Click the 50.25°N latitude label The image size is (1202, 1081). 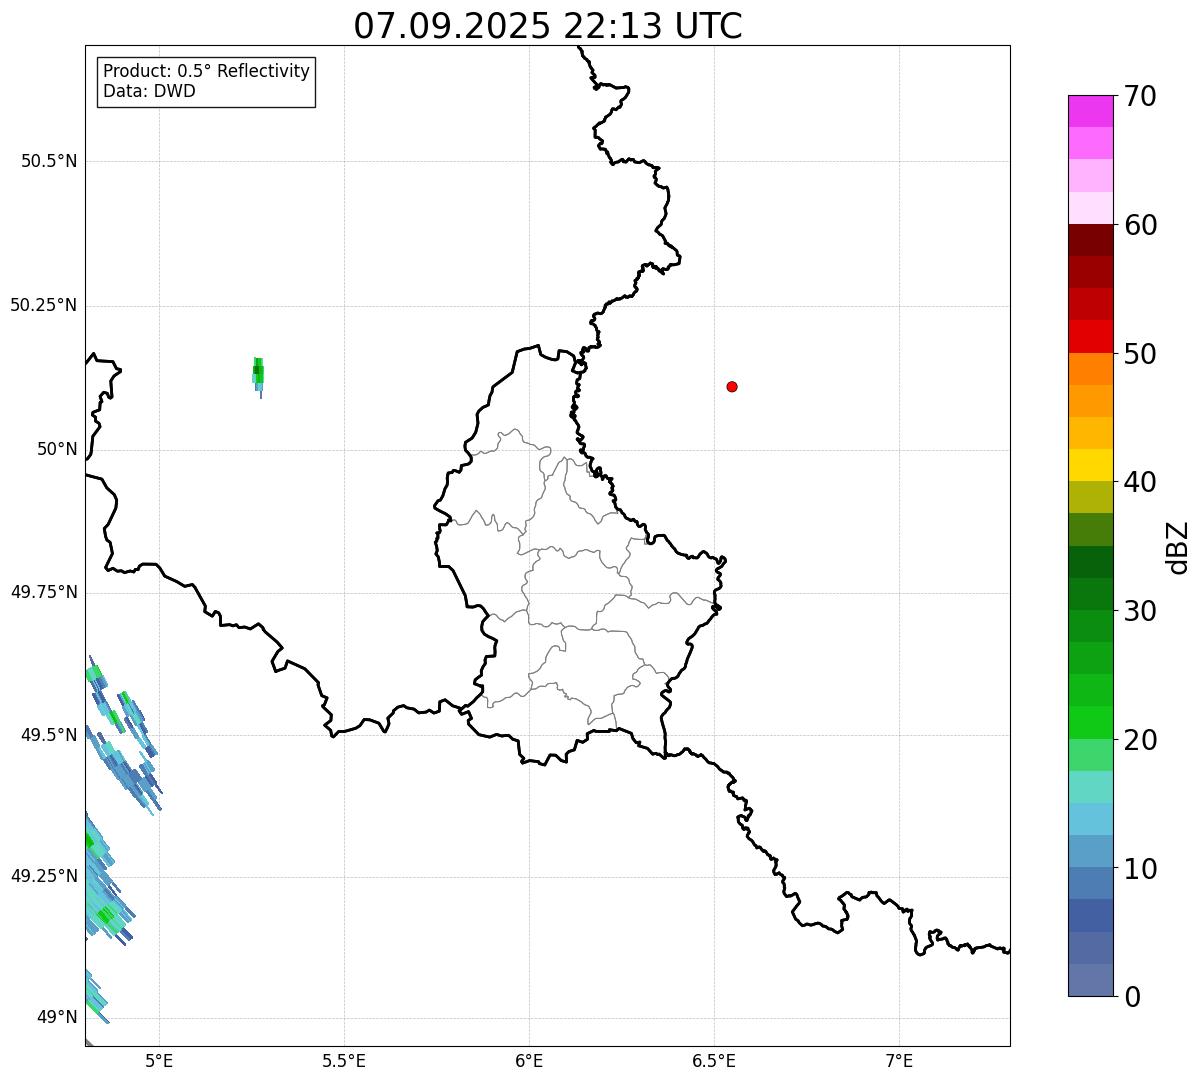point(43,305)
